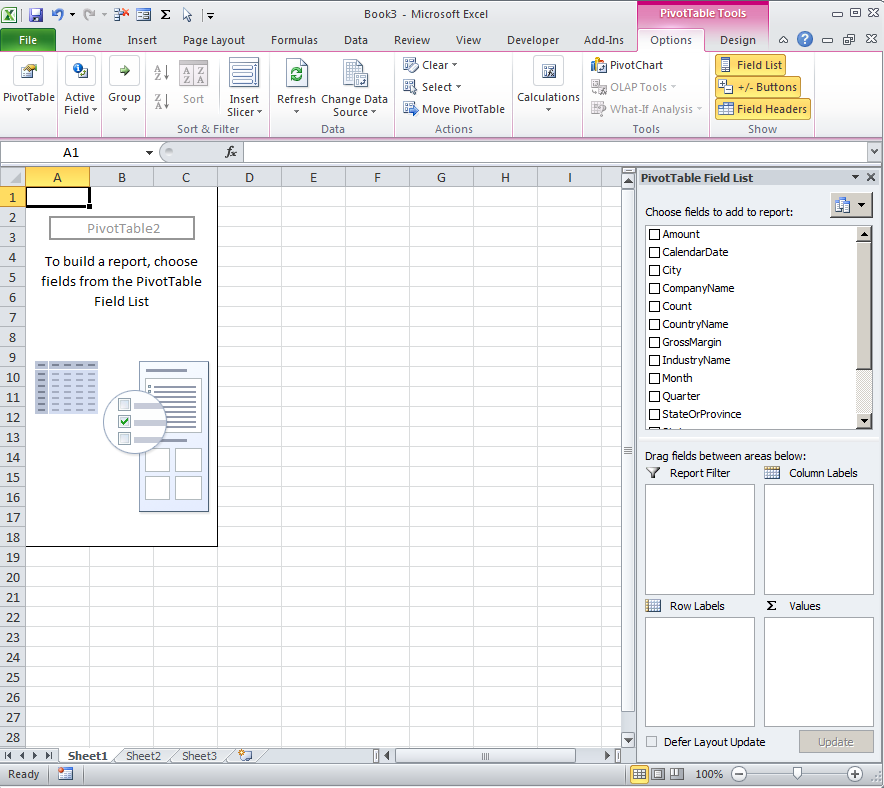Check the IndustryName field checkbox
This screenshot has height=788, width=884.
coord(655,361)
